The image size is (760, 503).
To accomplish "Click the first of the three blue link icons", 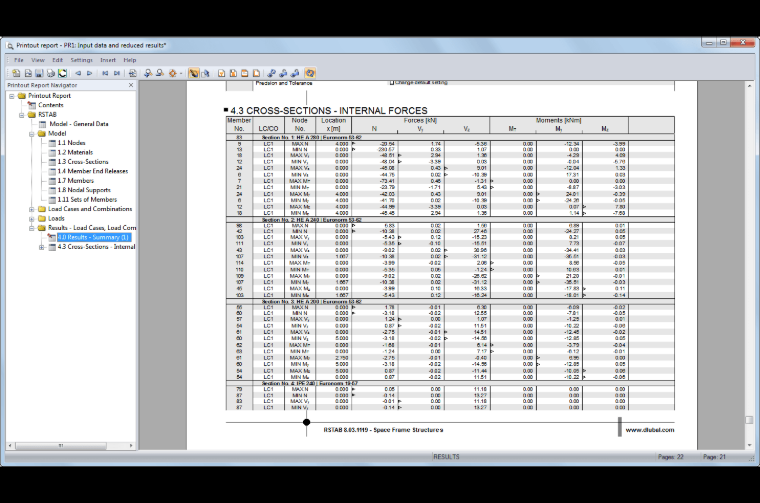I will 272,73.
